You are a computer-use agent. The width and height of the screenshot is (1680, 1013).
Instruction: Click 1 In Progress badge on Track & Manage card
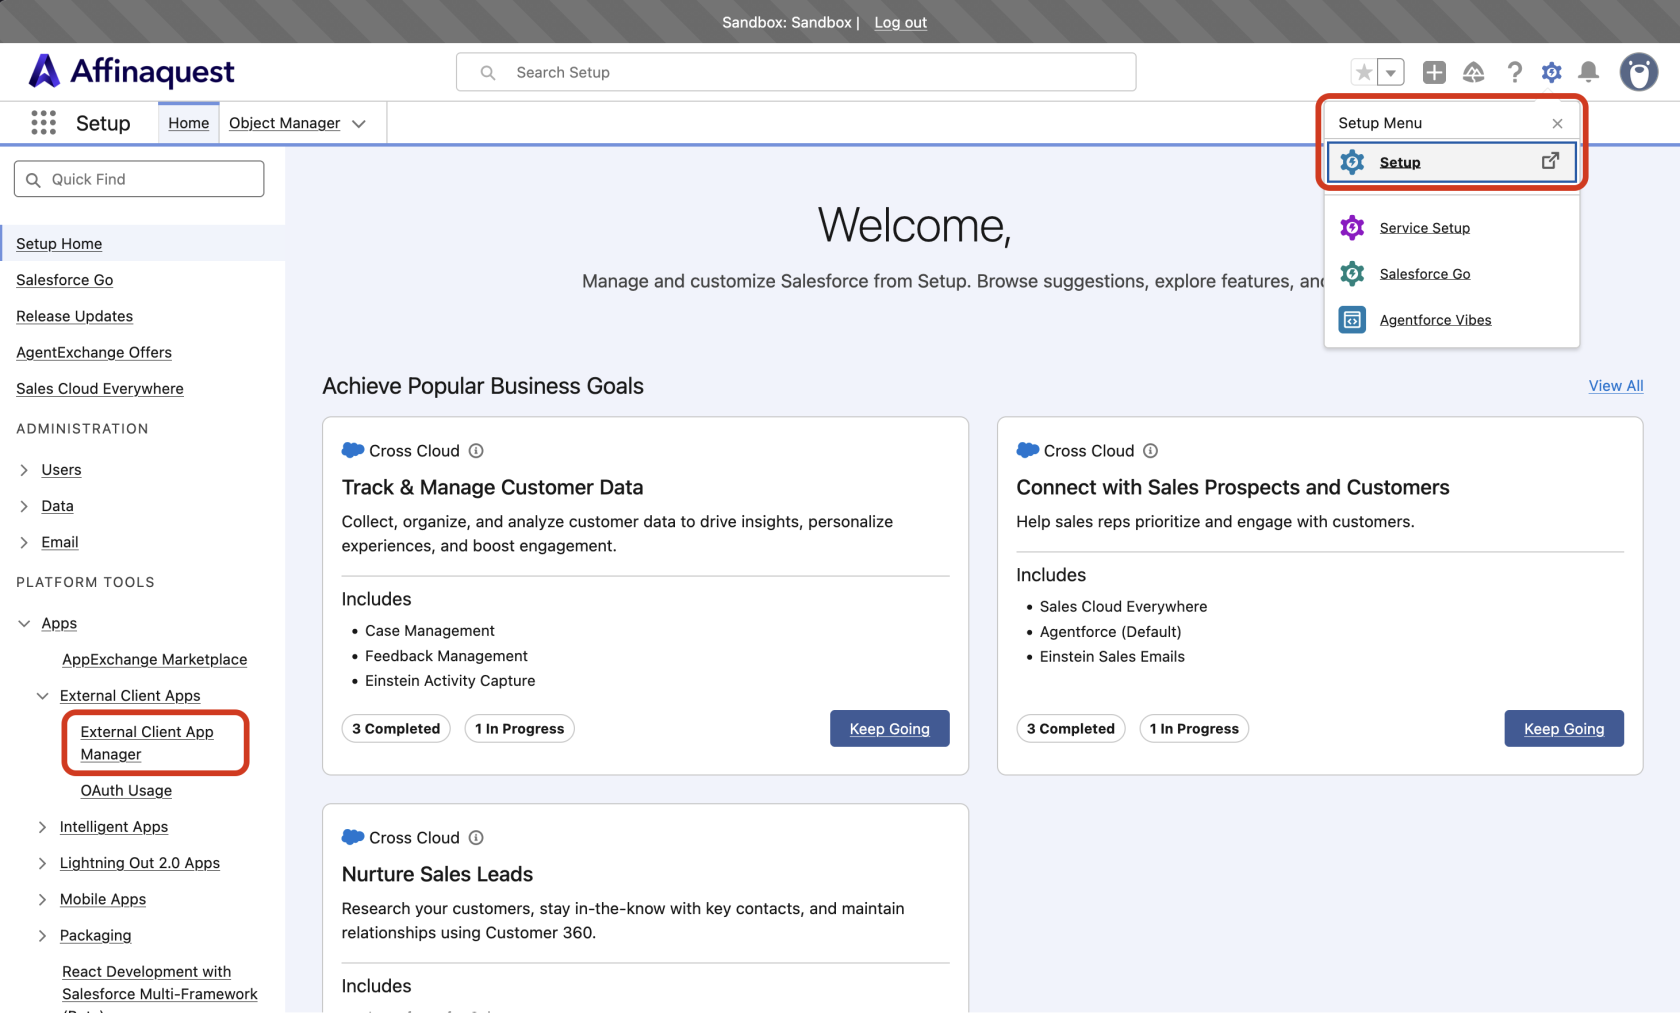pos(520,729)
